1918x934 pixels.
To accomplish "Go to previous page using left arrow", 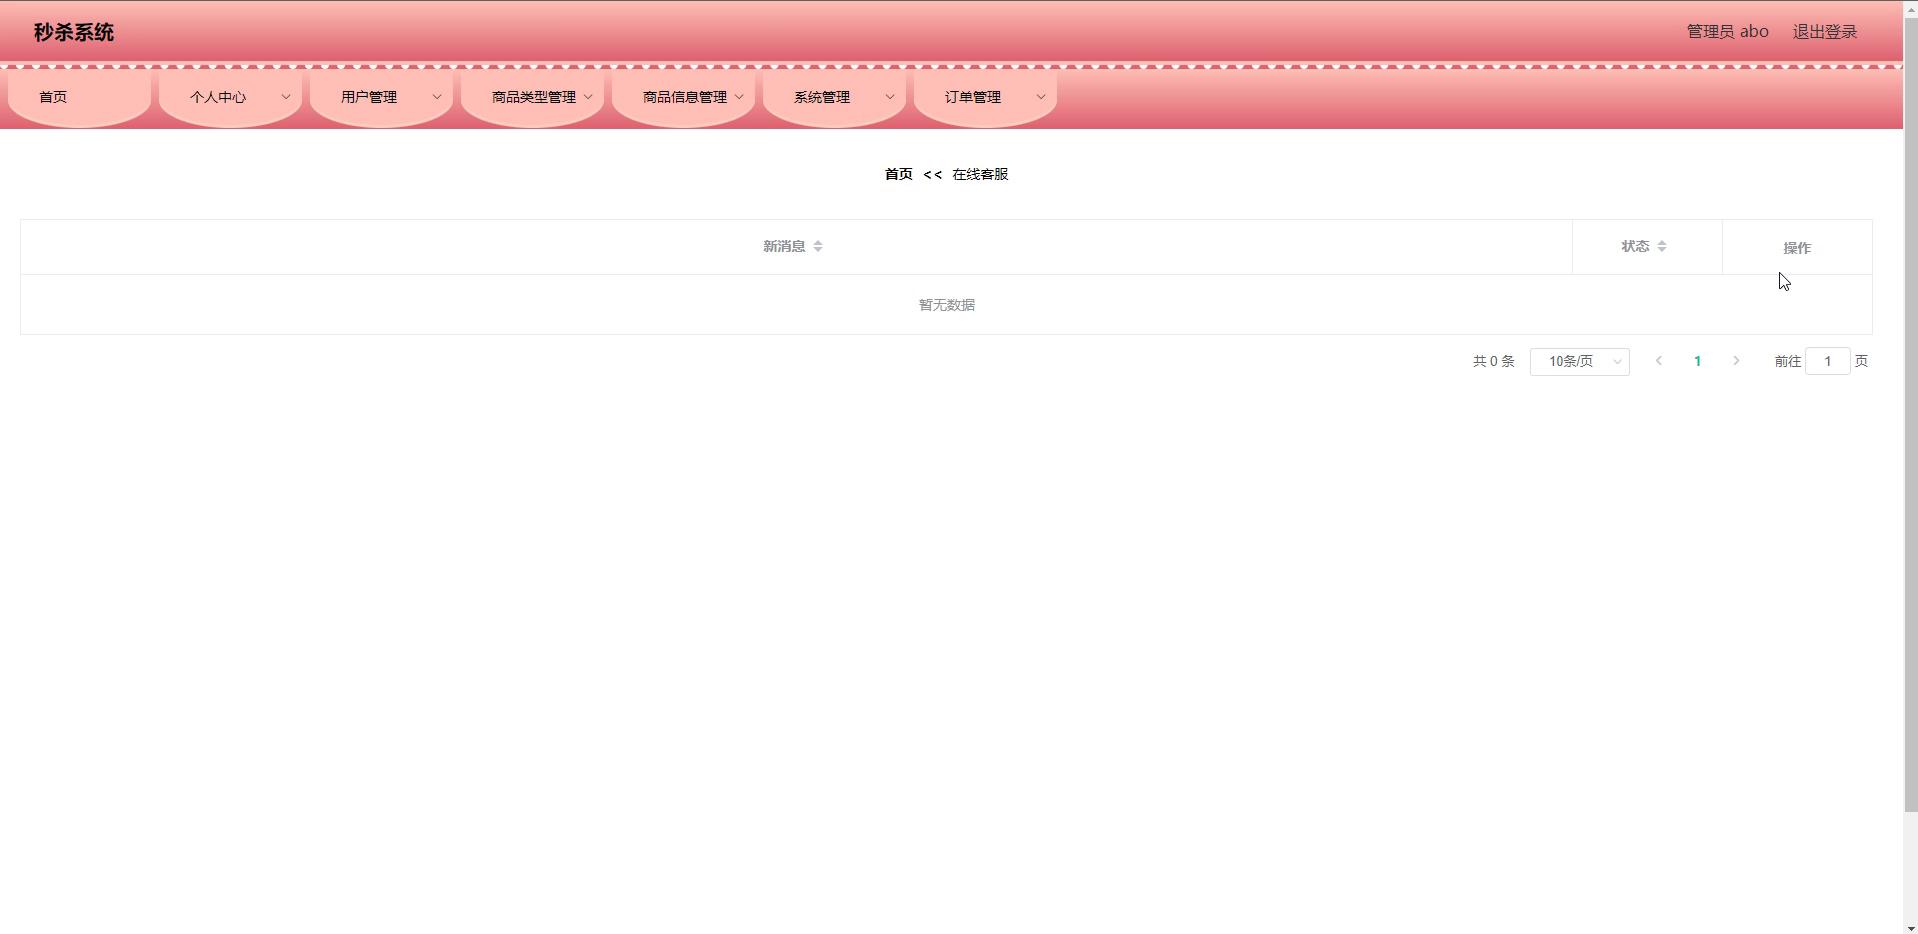I will pos(1658,361).
